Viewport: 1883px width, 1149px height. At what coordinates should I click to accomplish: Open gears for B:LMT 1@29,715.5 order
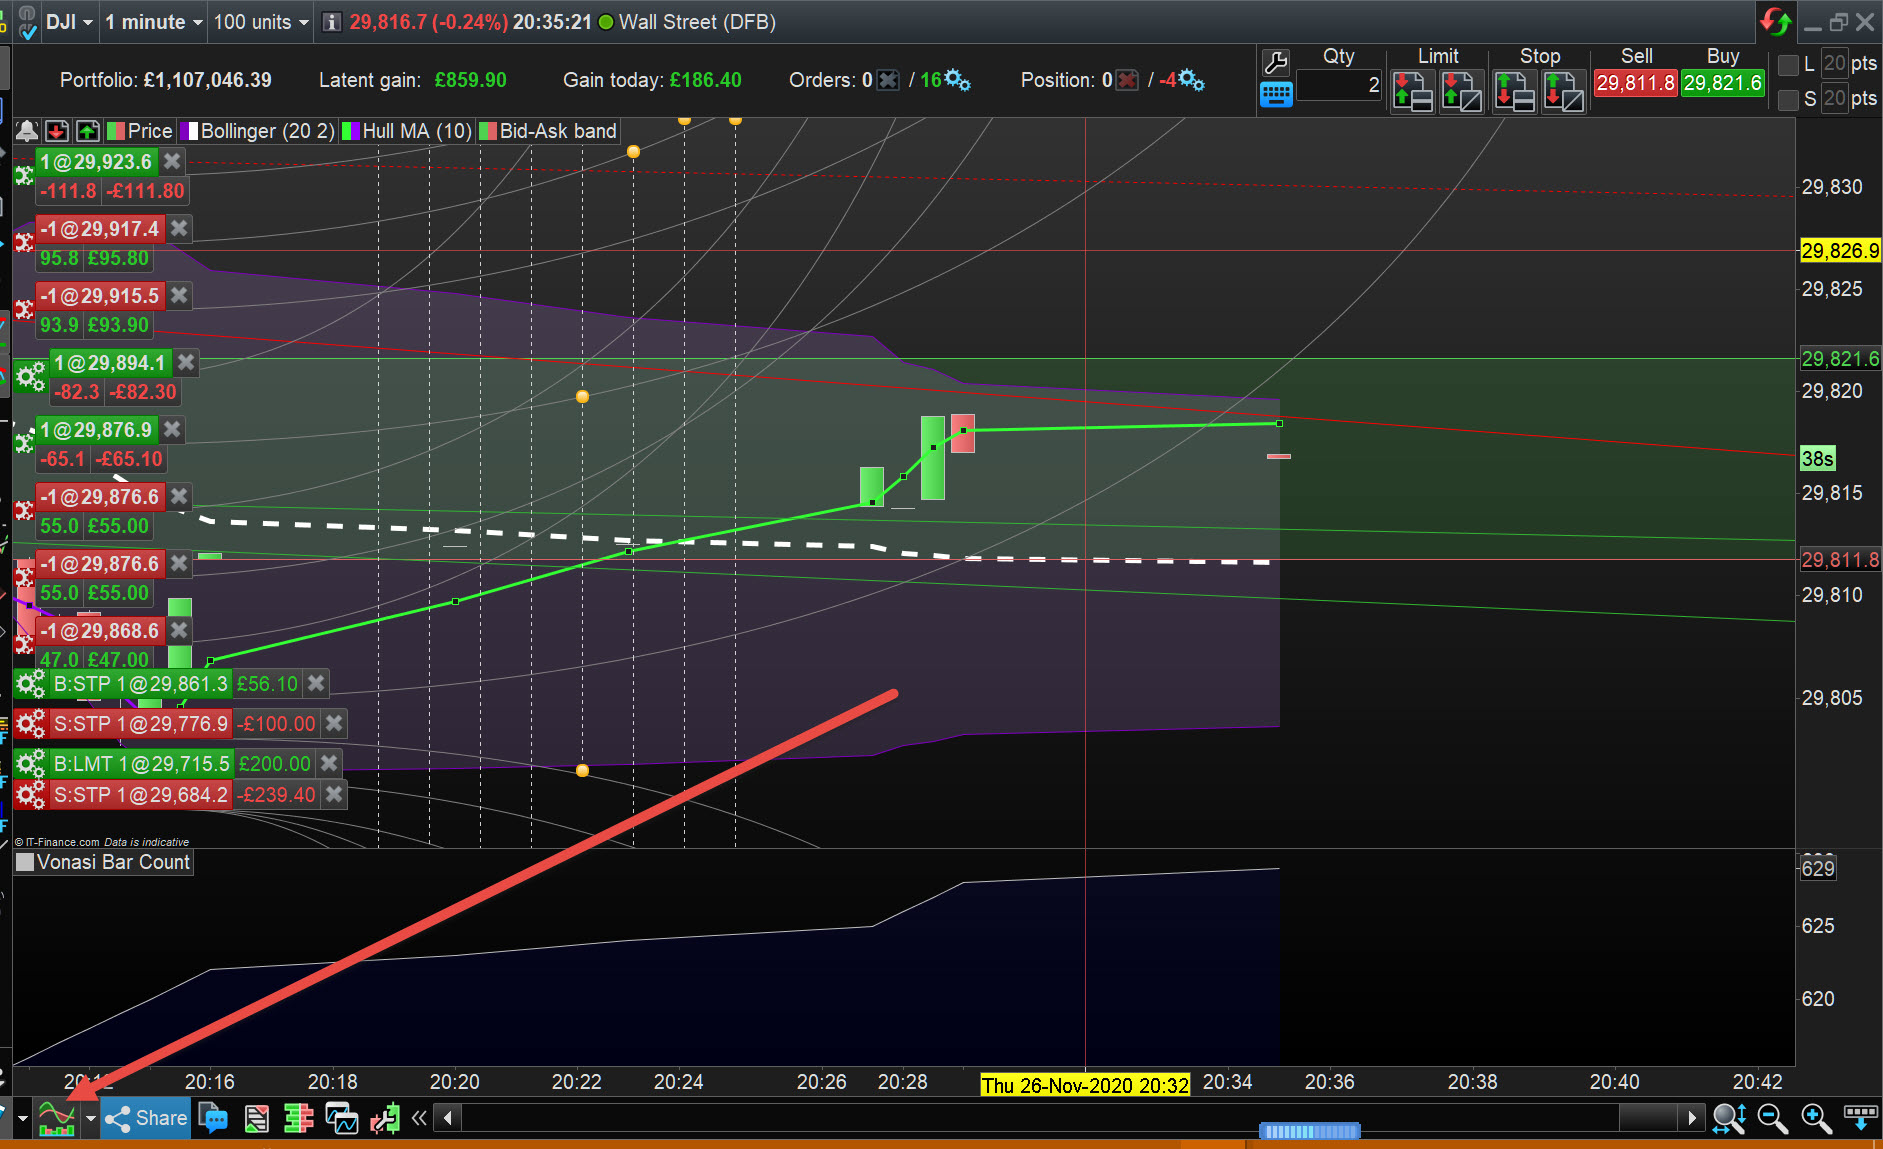31,764
